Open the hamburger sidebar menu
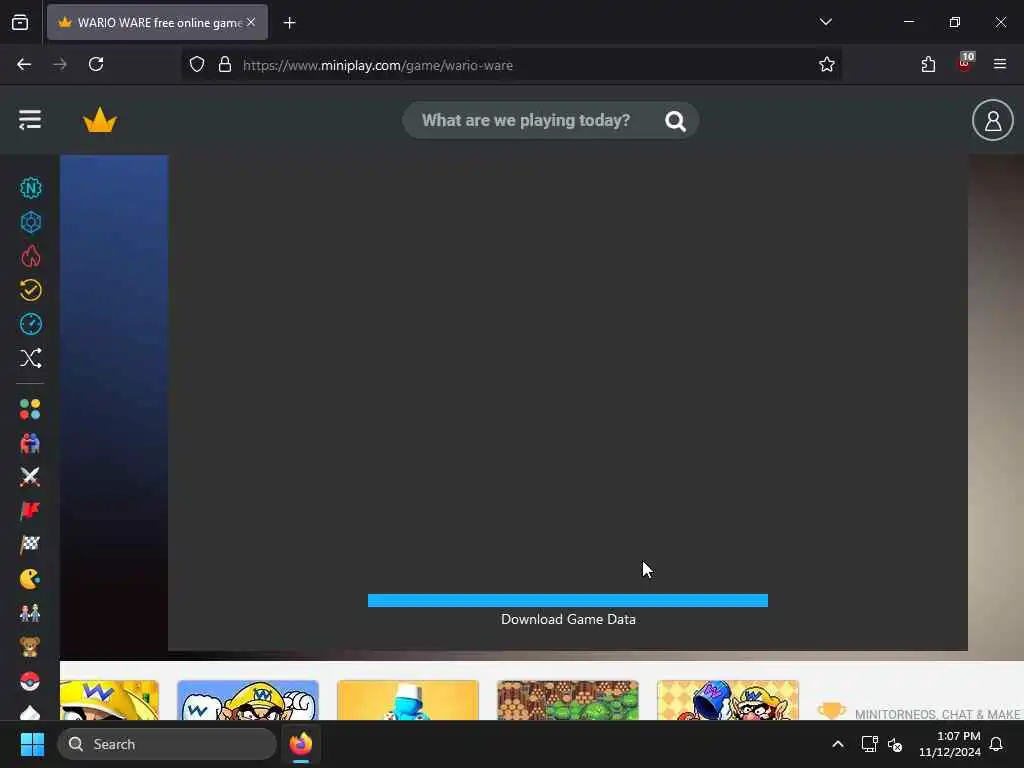 coord(30,120)
